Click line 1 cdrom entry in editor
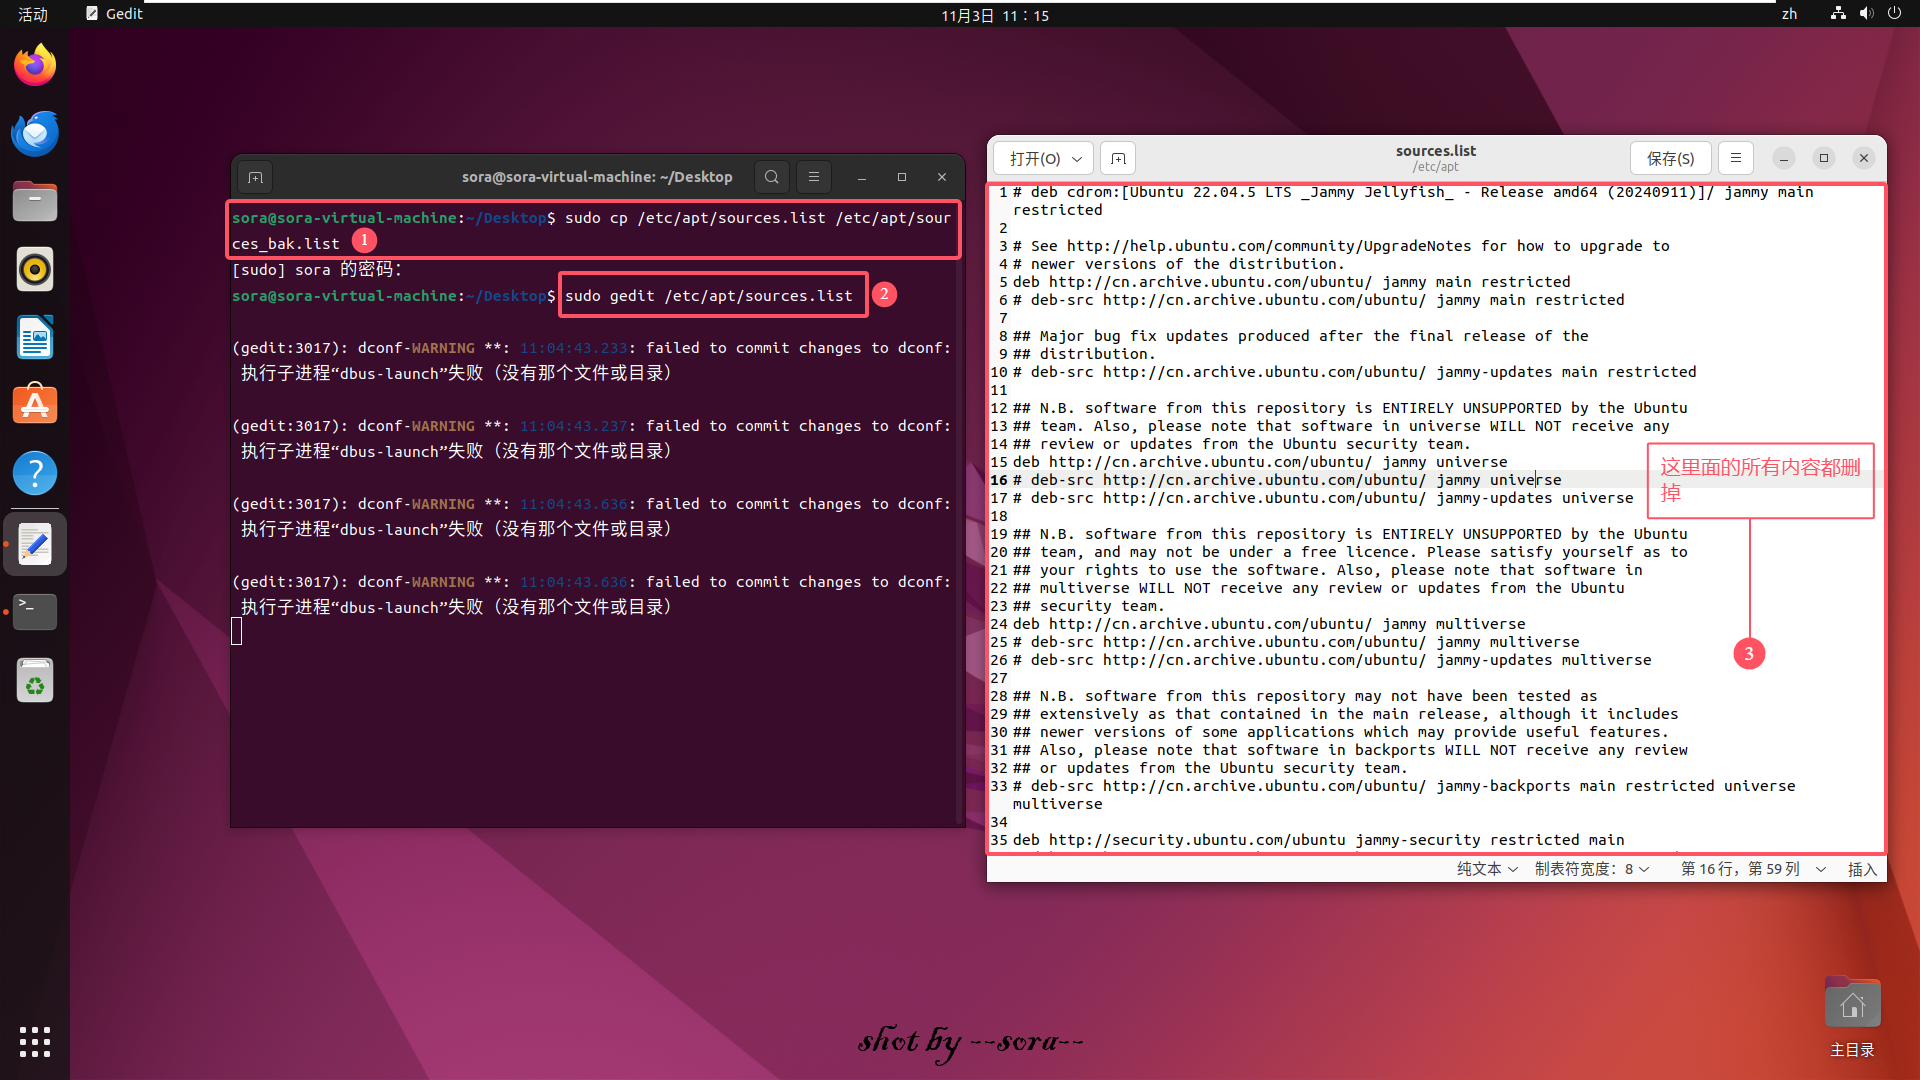 pos(1413,201)
